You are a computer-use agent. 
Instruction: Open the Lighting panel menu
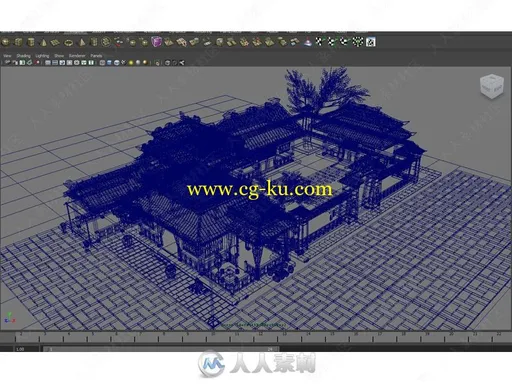tap(42, 56)
